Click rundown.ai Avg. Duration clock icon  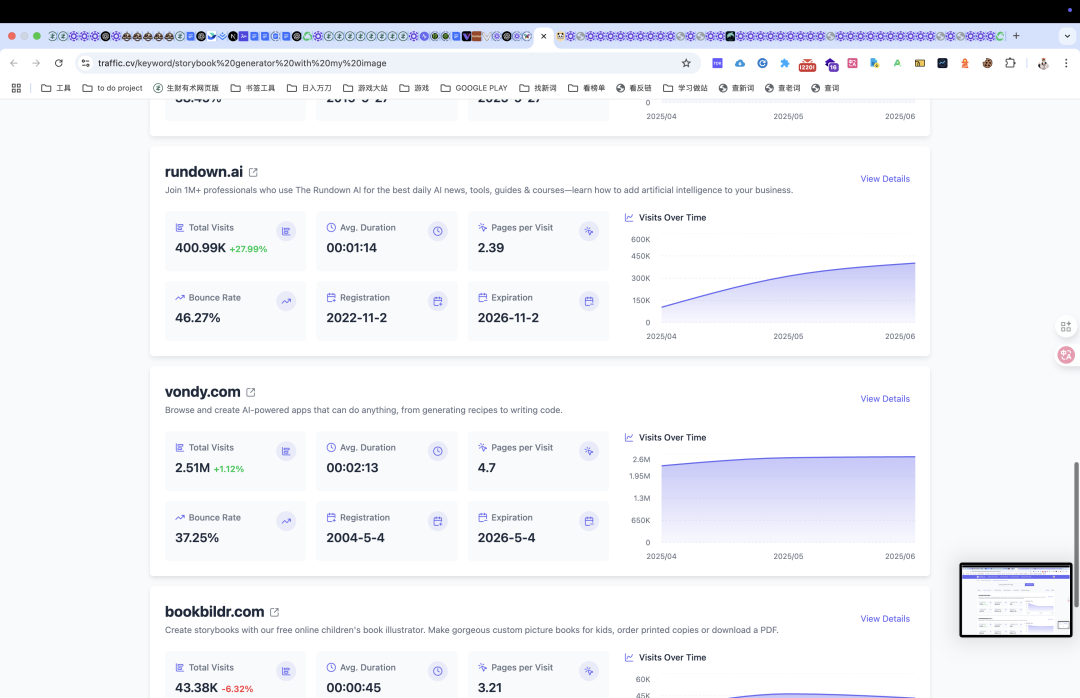(437, 232)
